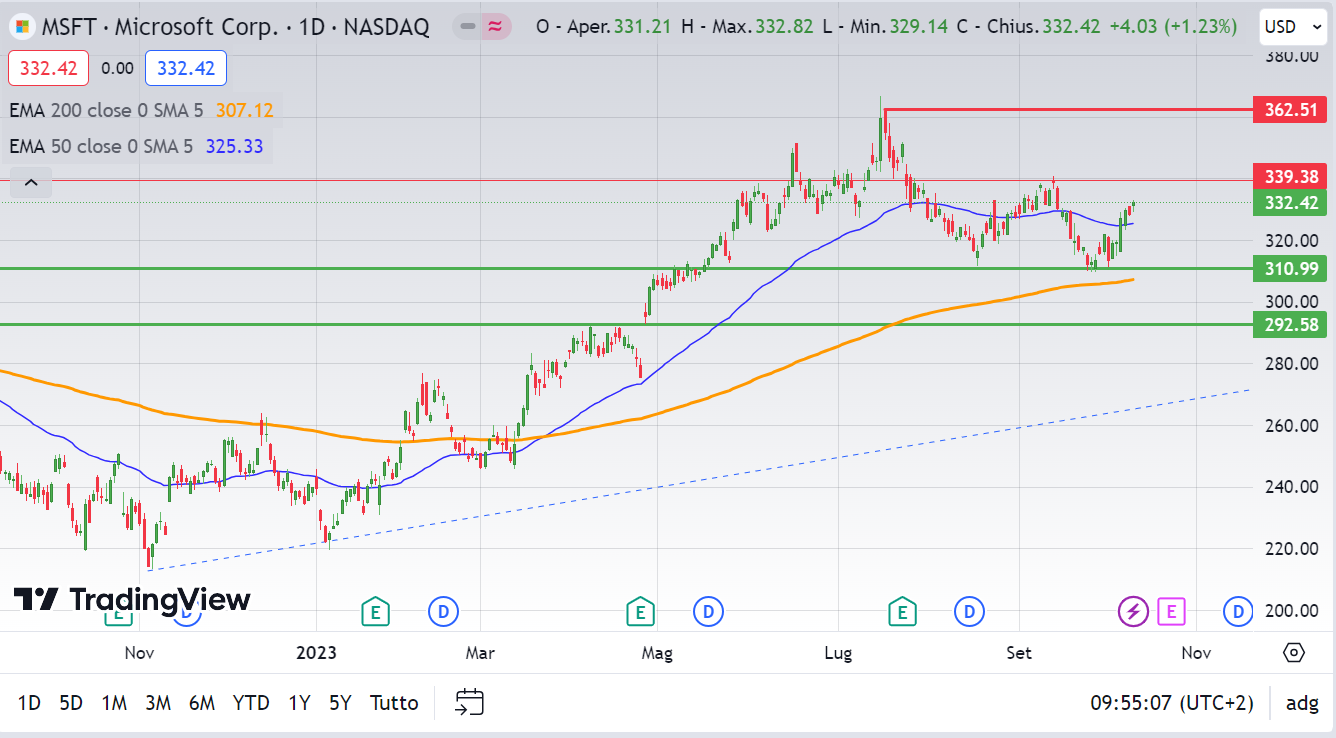
Task: Click the dividend D marker right of Mag
Action: pos(708,610)
